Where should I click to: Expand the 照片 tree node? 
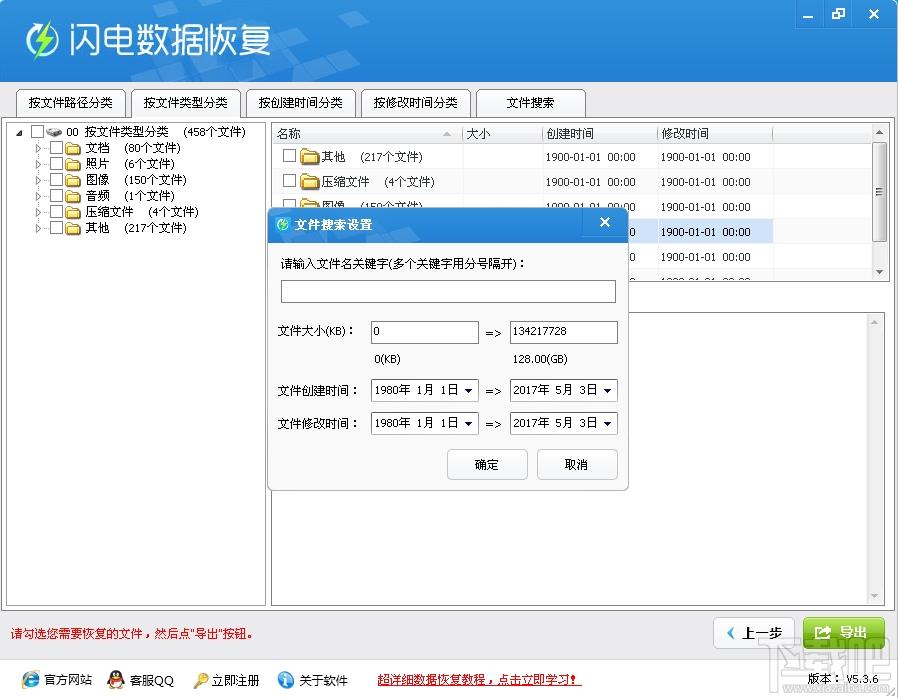(38, 164)
